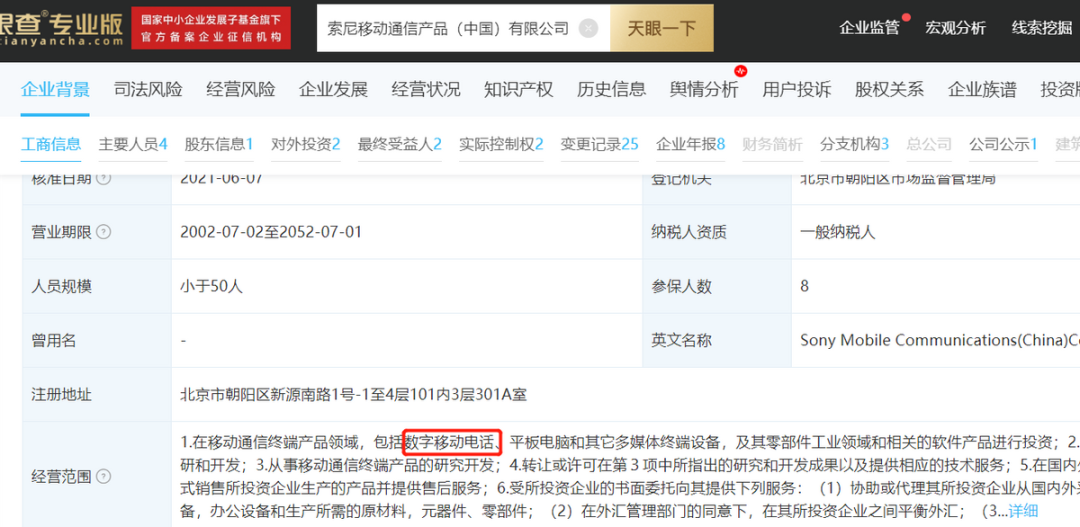
Task: Select 最终受益人 2 sub-tab
Action: tap(399, 145)
